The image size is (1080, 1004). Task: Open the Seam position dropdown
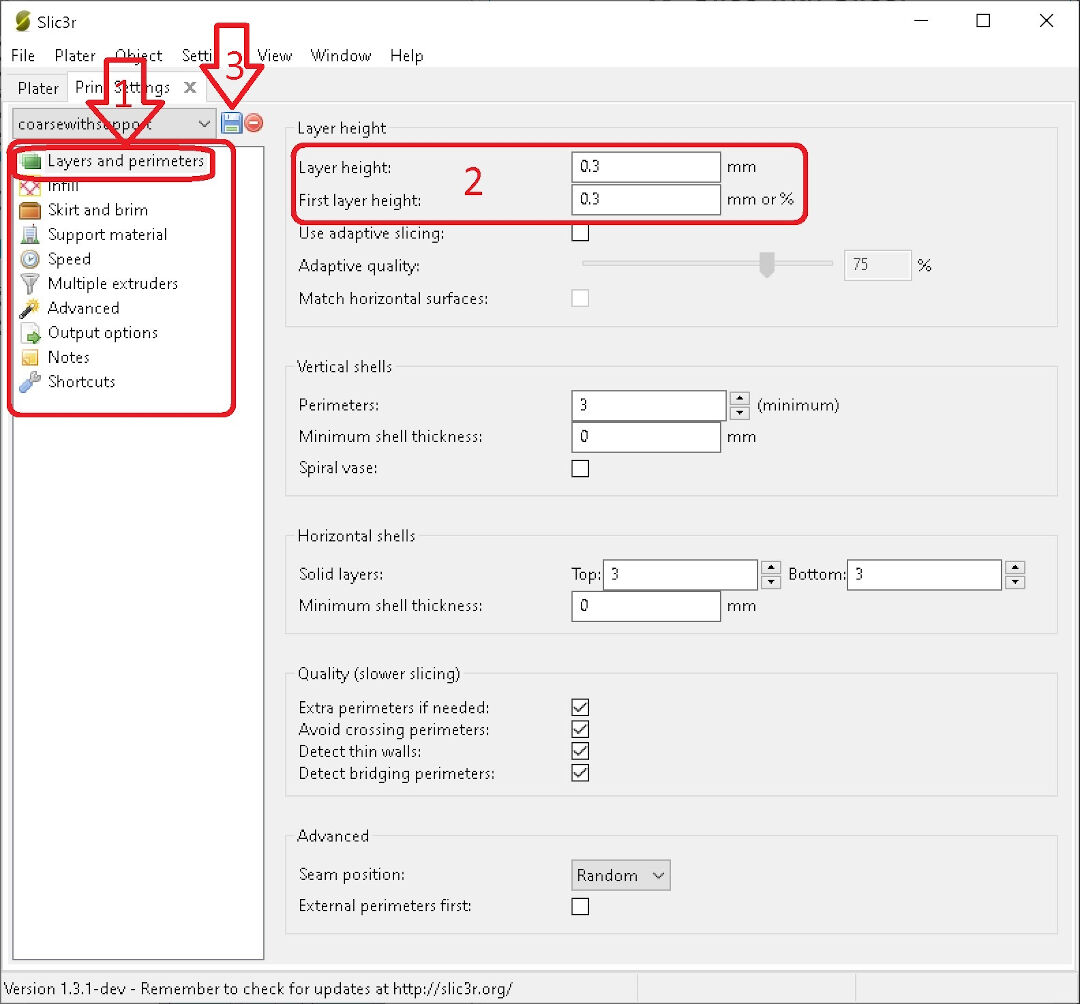(x=620, y=875)
